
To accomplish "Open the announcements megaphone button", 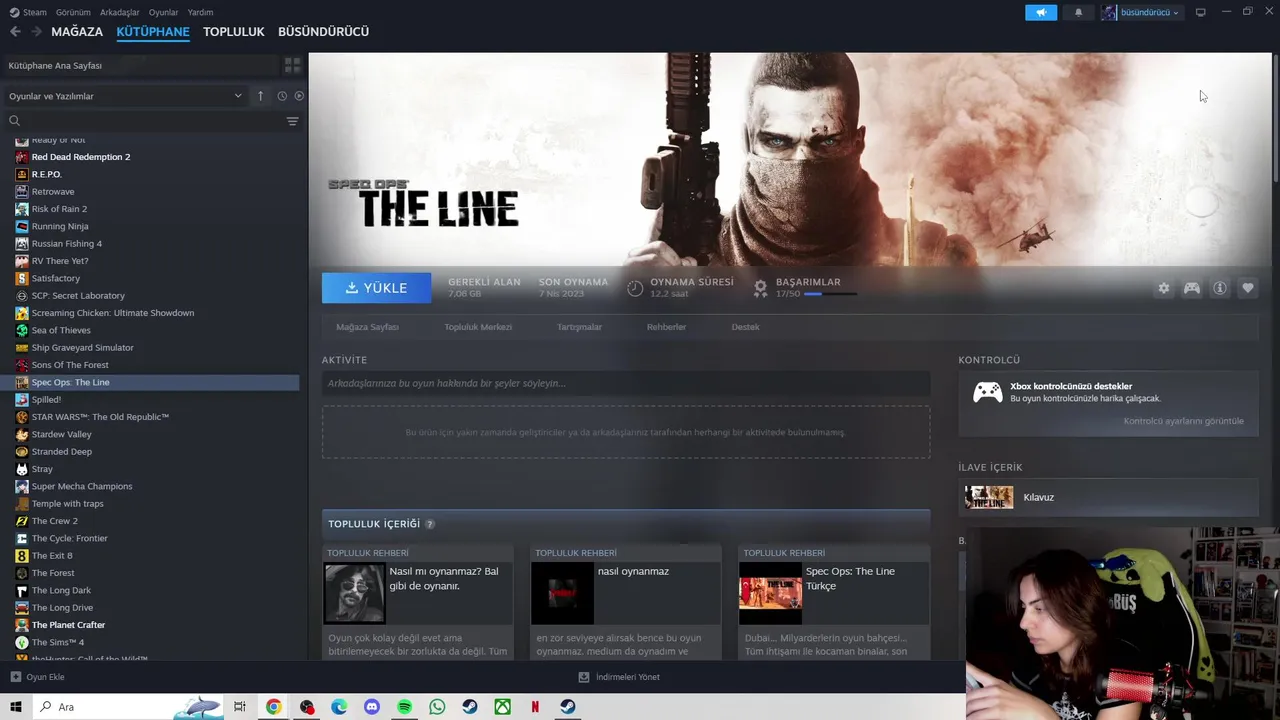I will (1041, 12).
